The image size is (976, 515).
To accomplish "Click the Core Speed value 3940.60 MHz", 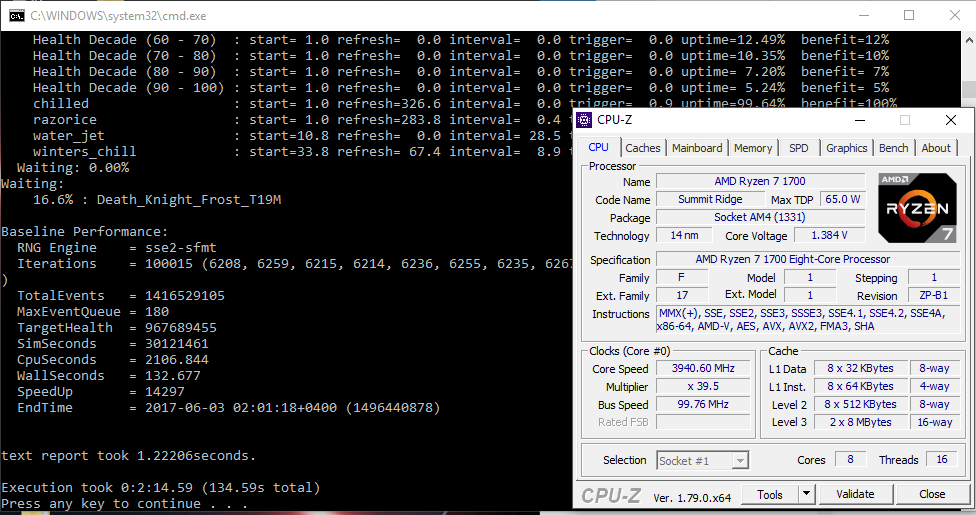I will click(703, 368).
